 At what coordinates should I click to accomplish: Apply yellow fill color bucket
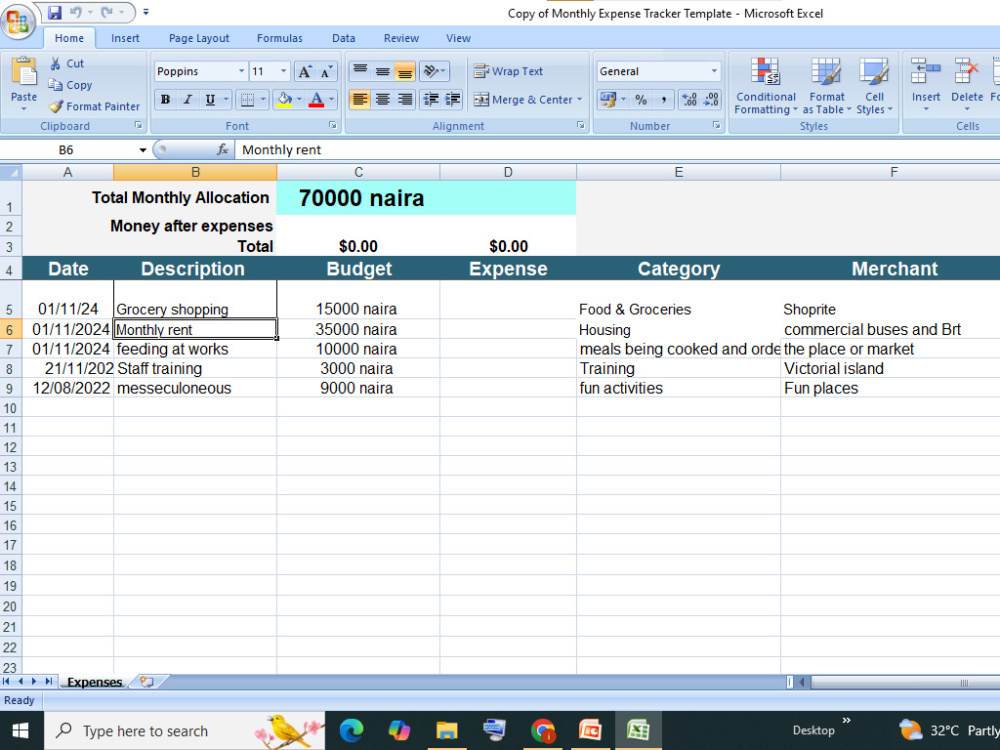(284, 99)
